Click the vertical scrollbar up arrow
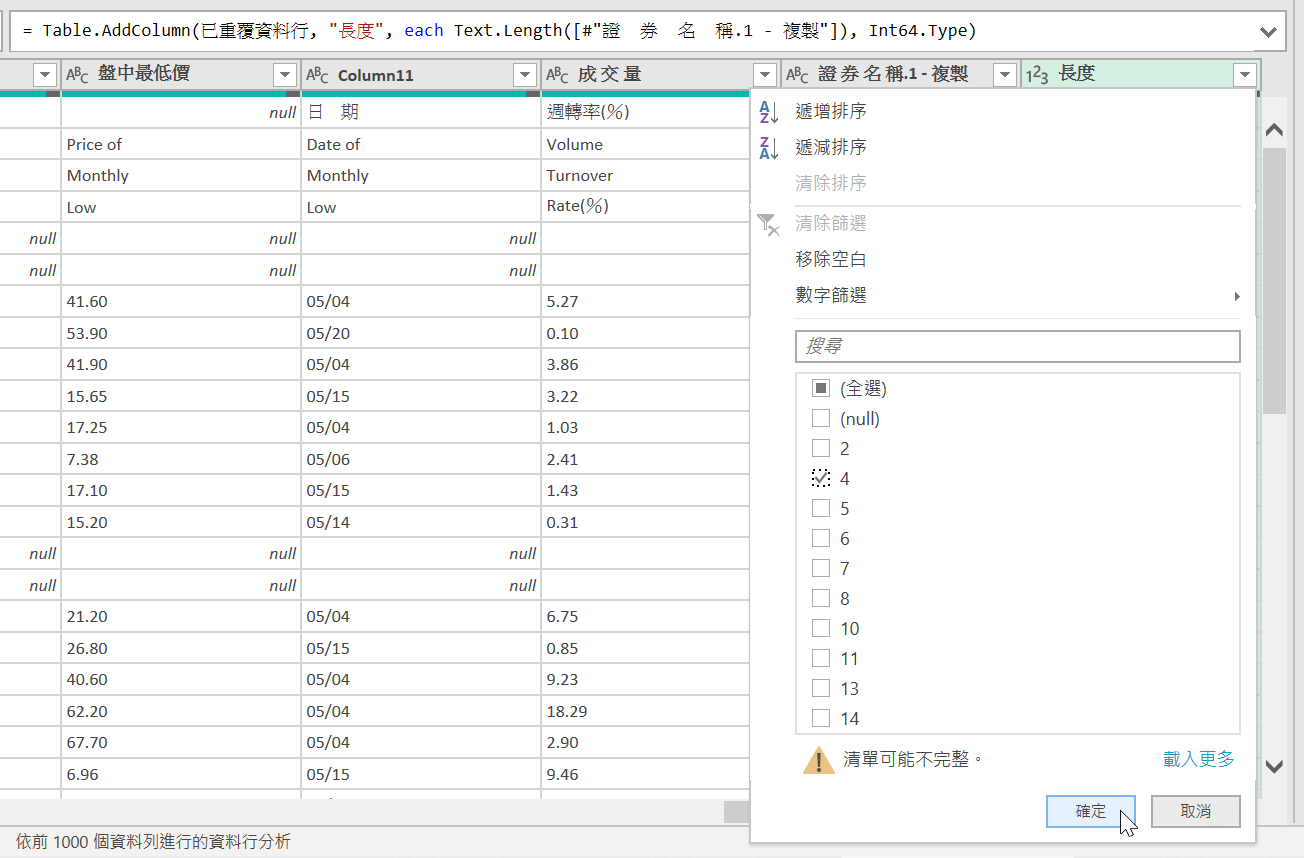The height and width of the screenshot is (858, 1304). tap(1275, 130)
